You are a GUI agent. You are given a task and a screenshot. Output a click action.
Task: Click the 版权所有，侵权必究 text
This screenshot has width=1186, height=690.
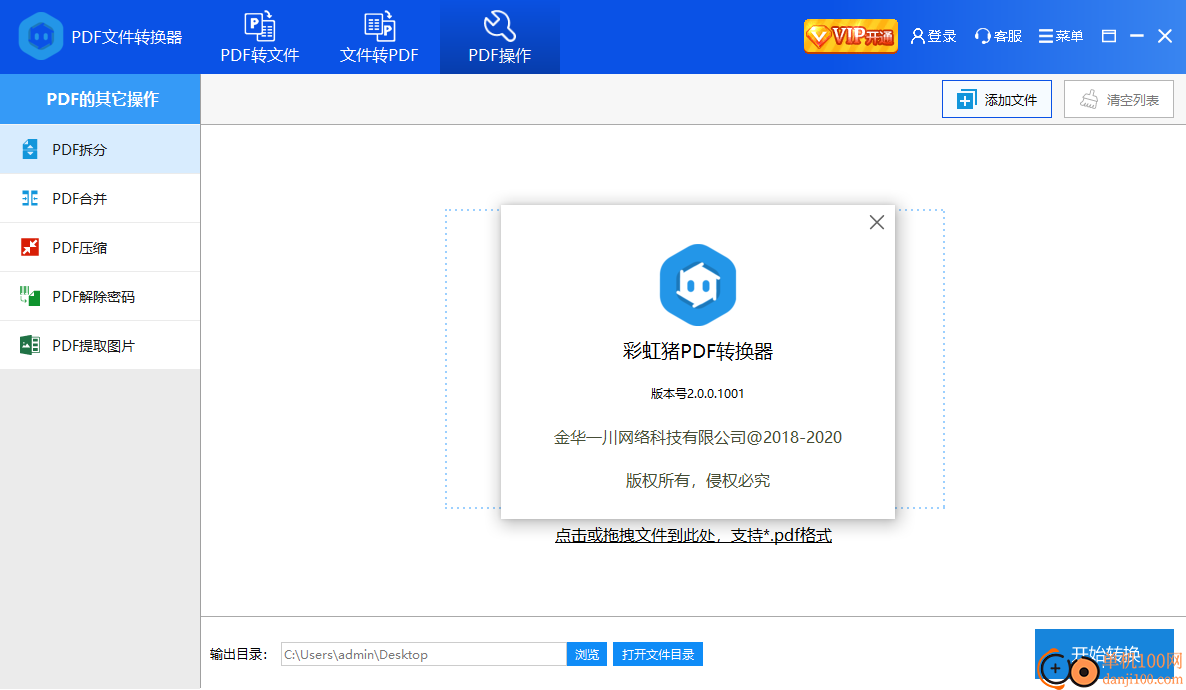697,480
